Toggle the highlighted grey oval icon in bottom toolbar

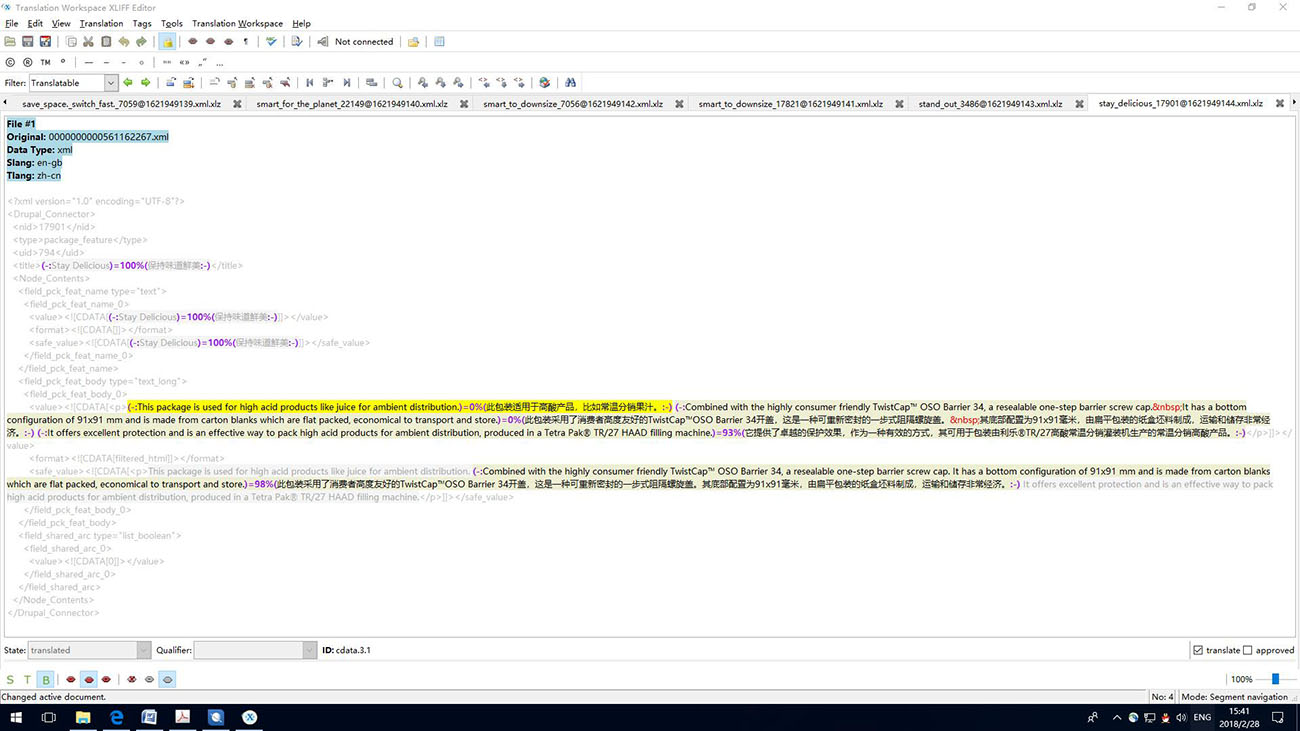point(167,680)
